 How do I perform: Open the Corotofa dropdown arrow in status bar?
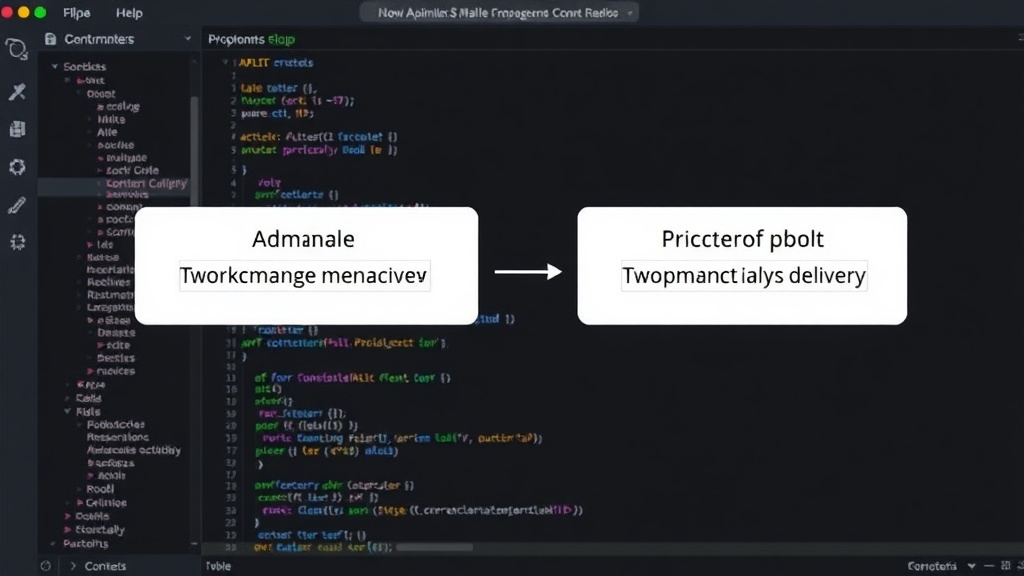click(971, 566)
